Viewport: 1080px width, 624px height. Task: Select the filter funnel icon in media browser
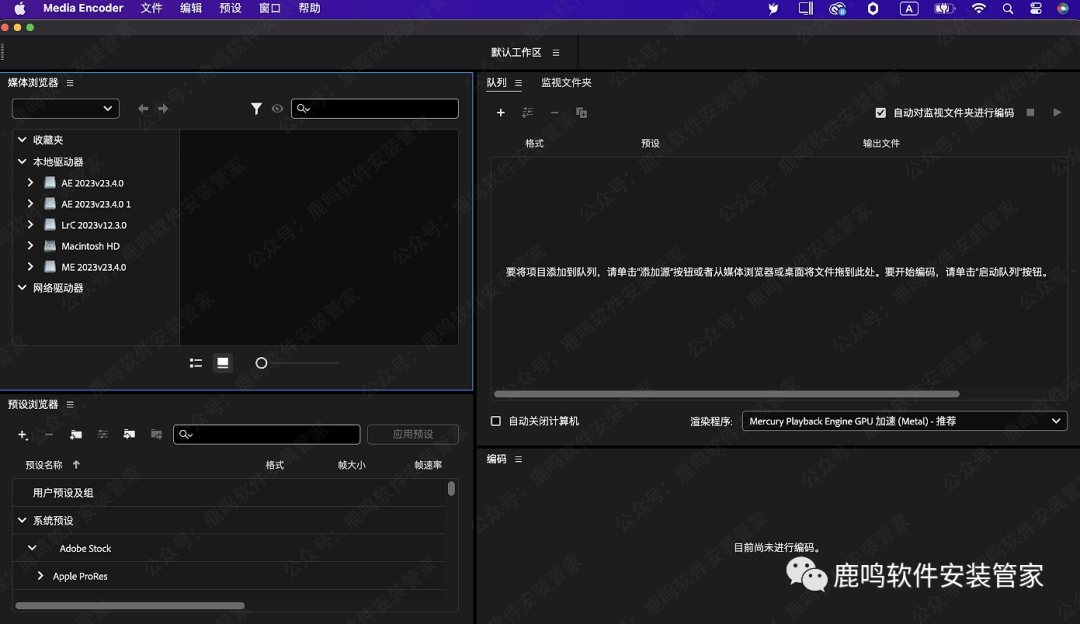256,108
